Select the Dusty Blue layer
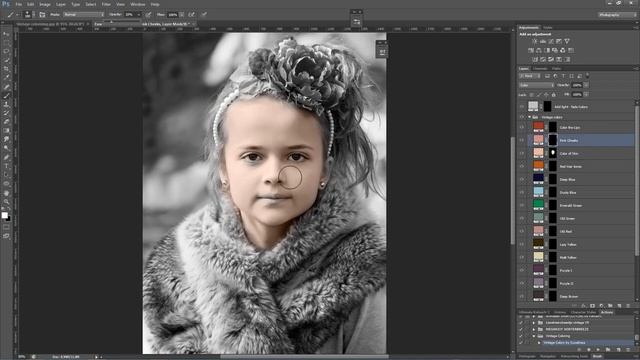 581,193
